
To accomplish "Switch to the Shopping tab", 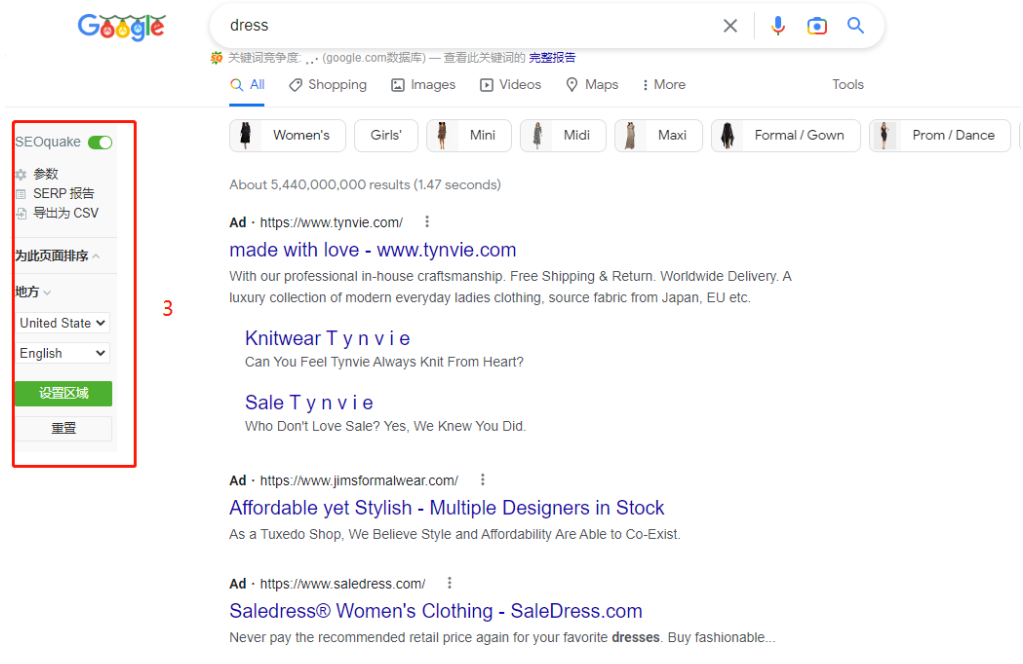I will 328,85.
